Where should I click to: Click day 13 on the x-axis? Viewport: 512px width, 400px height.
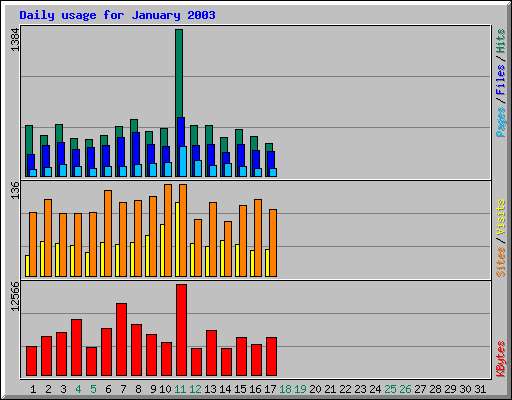point(210,389)
